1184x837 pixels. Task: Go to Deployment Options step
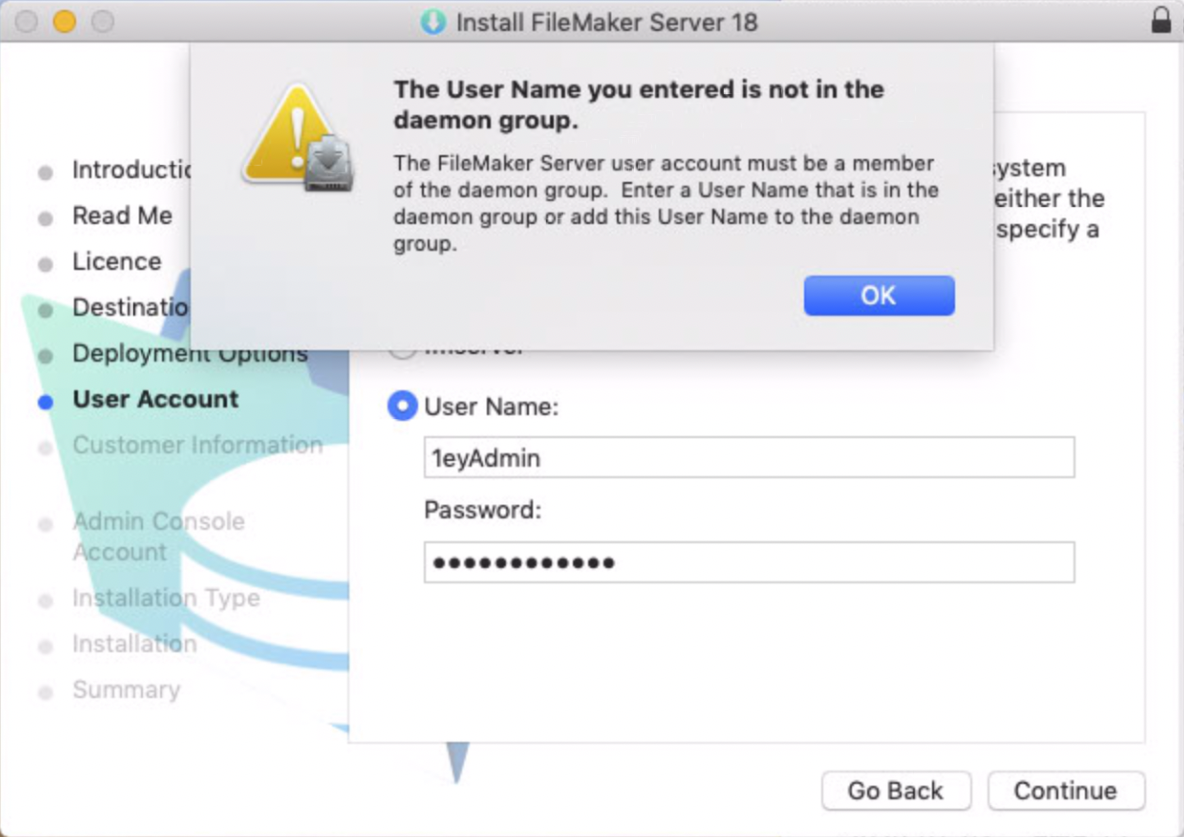(190, 354)
